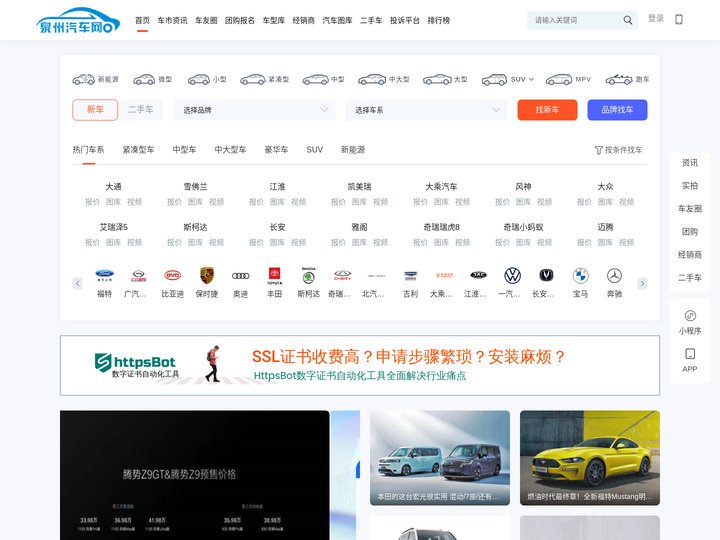Image resolution: width=720 pixels, height=540 pixels.
Task: Switch to the 新车 toggle
Action: [95, 110]
